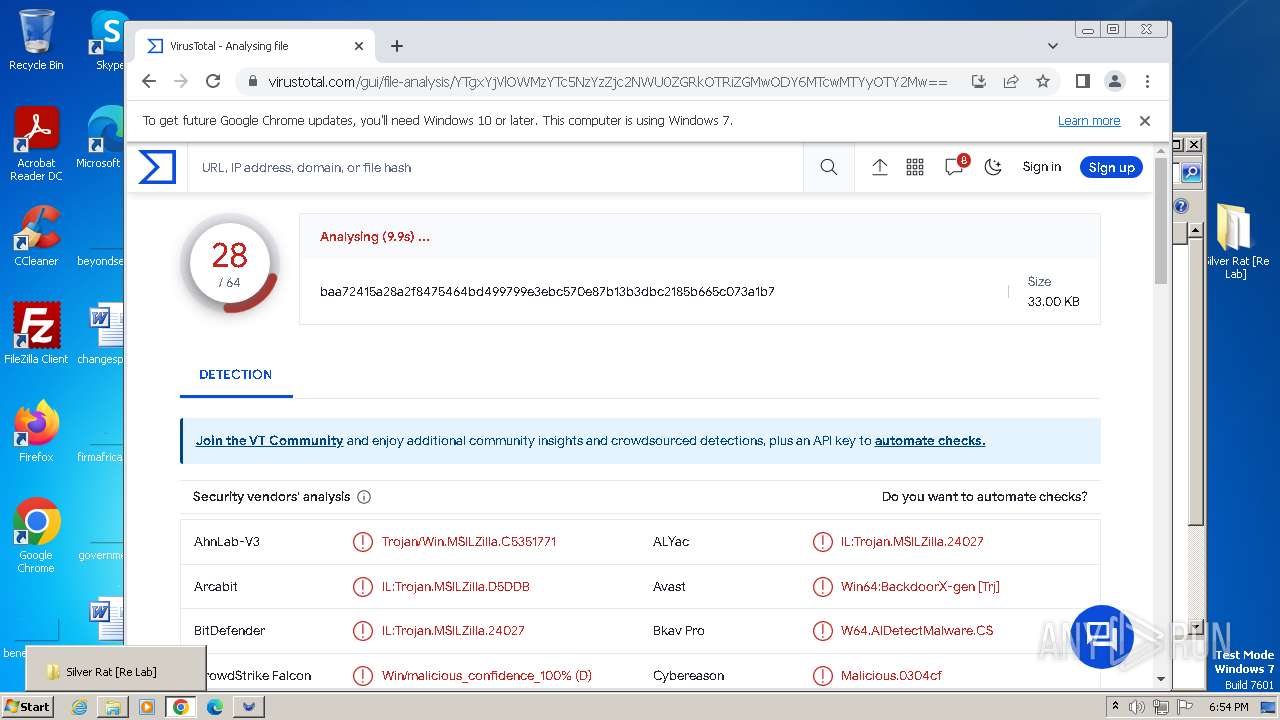Dismiss the Chrome update notification banner
Image resolution: width=1280 pixels, height=720 pixels.
pos(1145,120)
